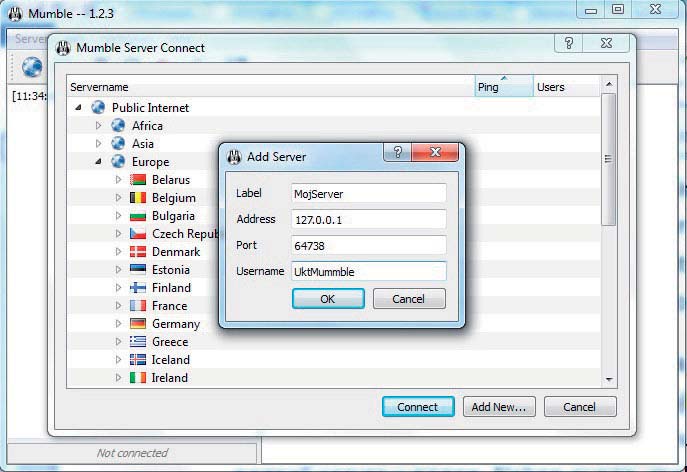Expand the Germany servers node
Screen dimensions: 687x472
118,323
